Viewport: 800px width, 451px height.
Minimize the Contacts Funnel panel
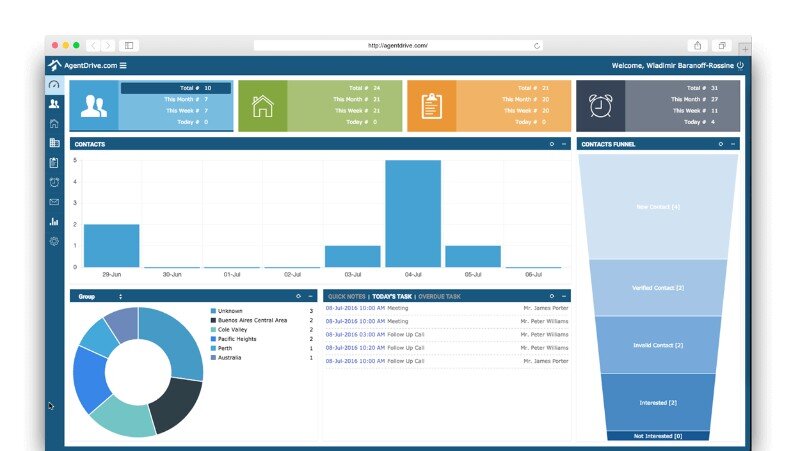click(x=732, y=144)
